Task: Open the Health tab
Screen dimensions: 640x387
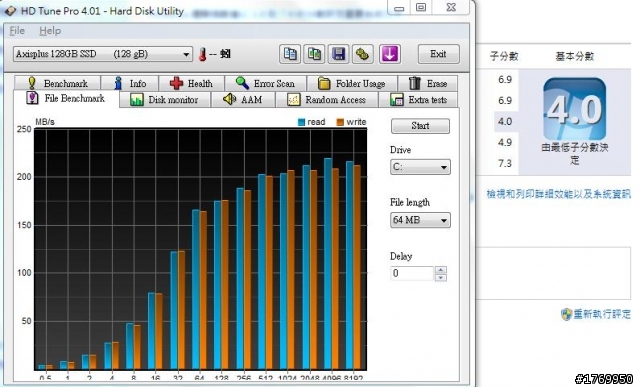Action: point(191,83)
